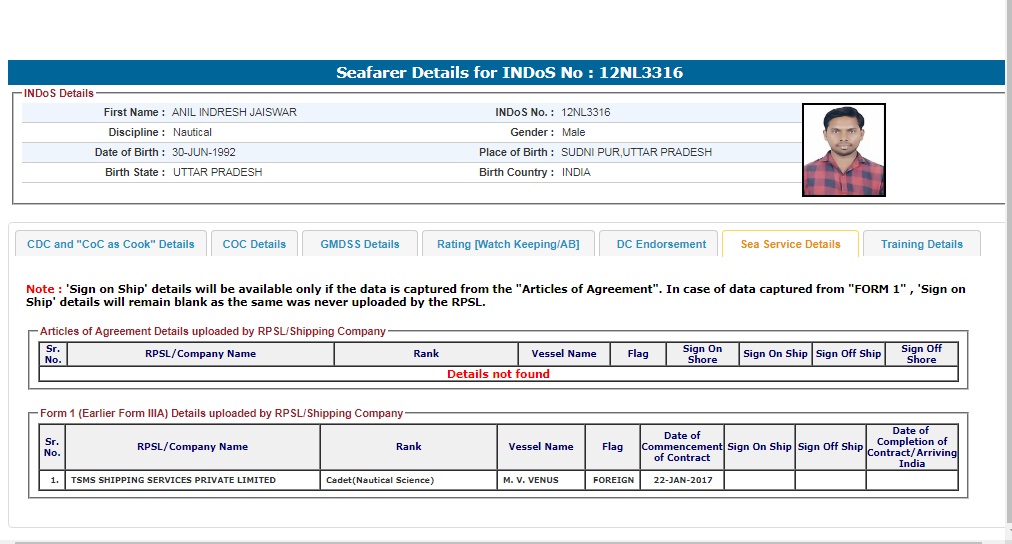Viewport: 1012px width, 544px height.
Task: Click the Vessel Name header in Articles table
Action: [x=564, y=354]
